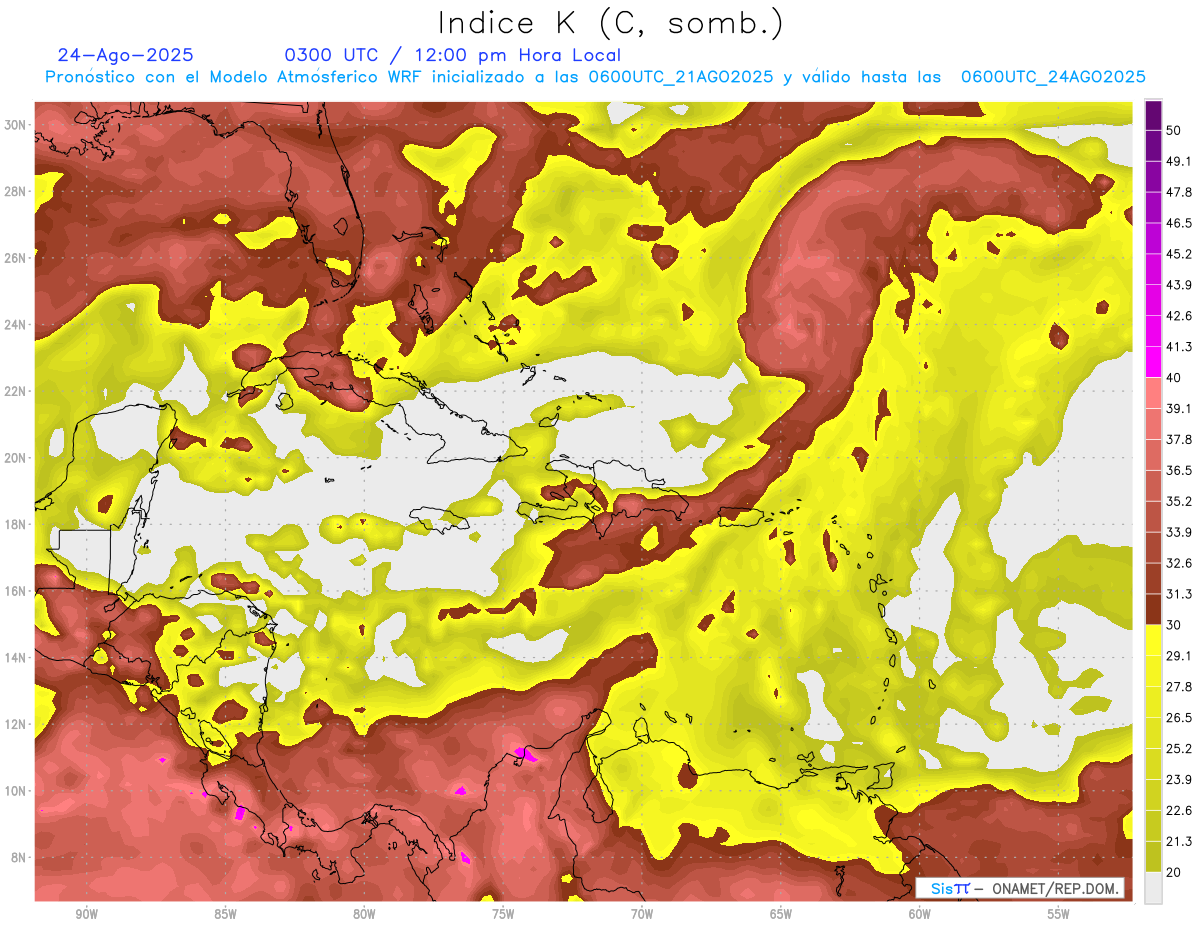Click the '40' color scale label
Viewport: 1200px width, 927px height.
(1173, 378)
